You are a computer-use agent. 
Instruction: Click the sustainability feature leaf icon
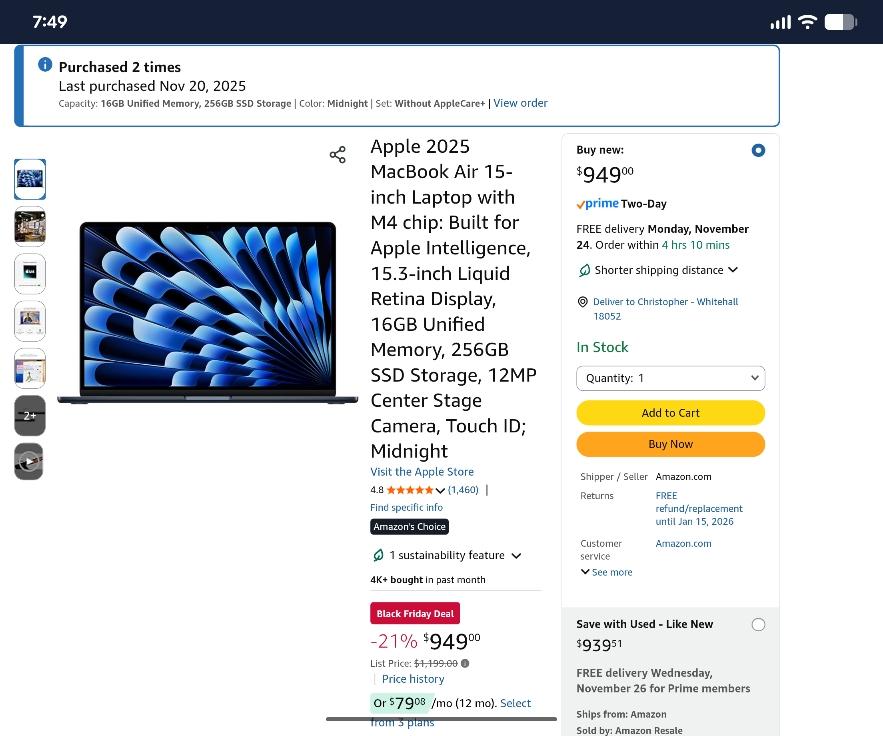click(378, 555)
